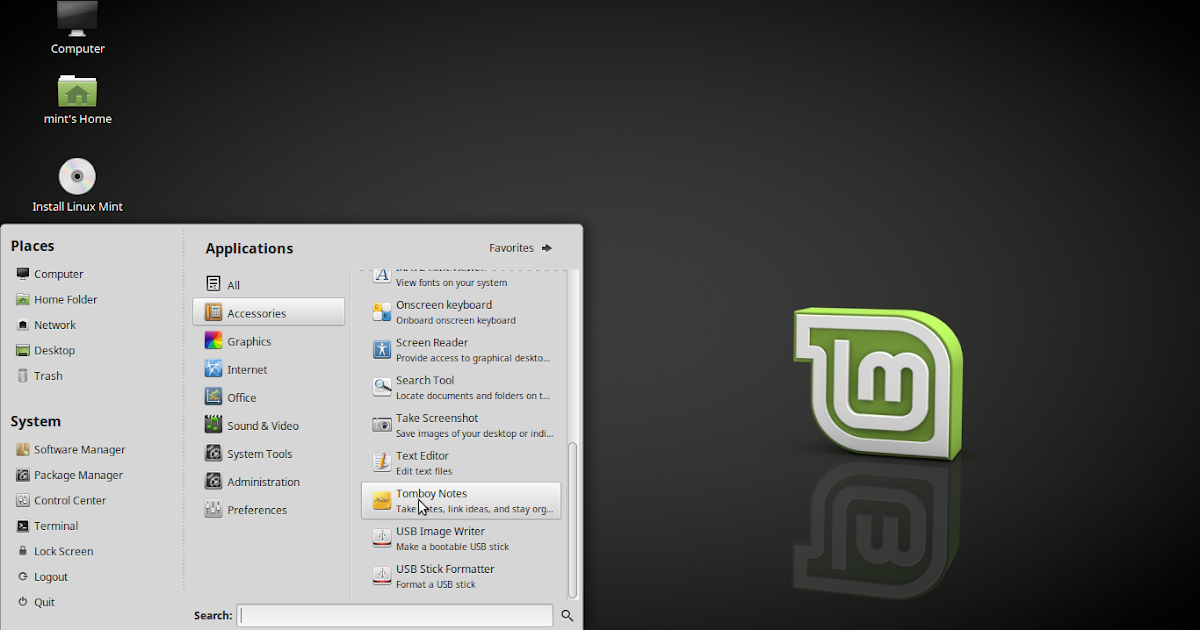Viewport: 1200px width, 630px height.
Task: Select the Graphics applications category
Action: [247, 340]
